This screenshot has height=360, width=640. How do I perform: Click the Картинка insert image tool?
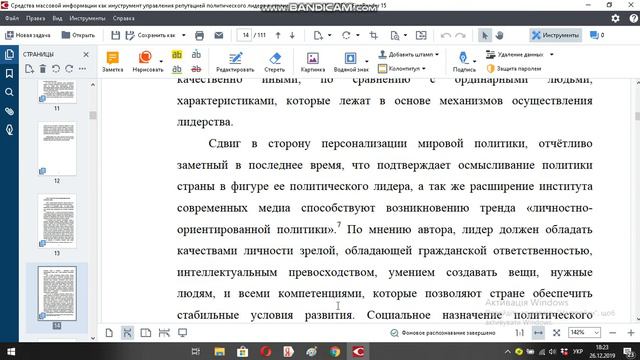click(x=313, y=62)
